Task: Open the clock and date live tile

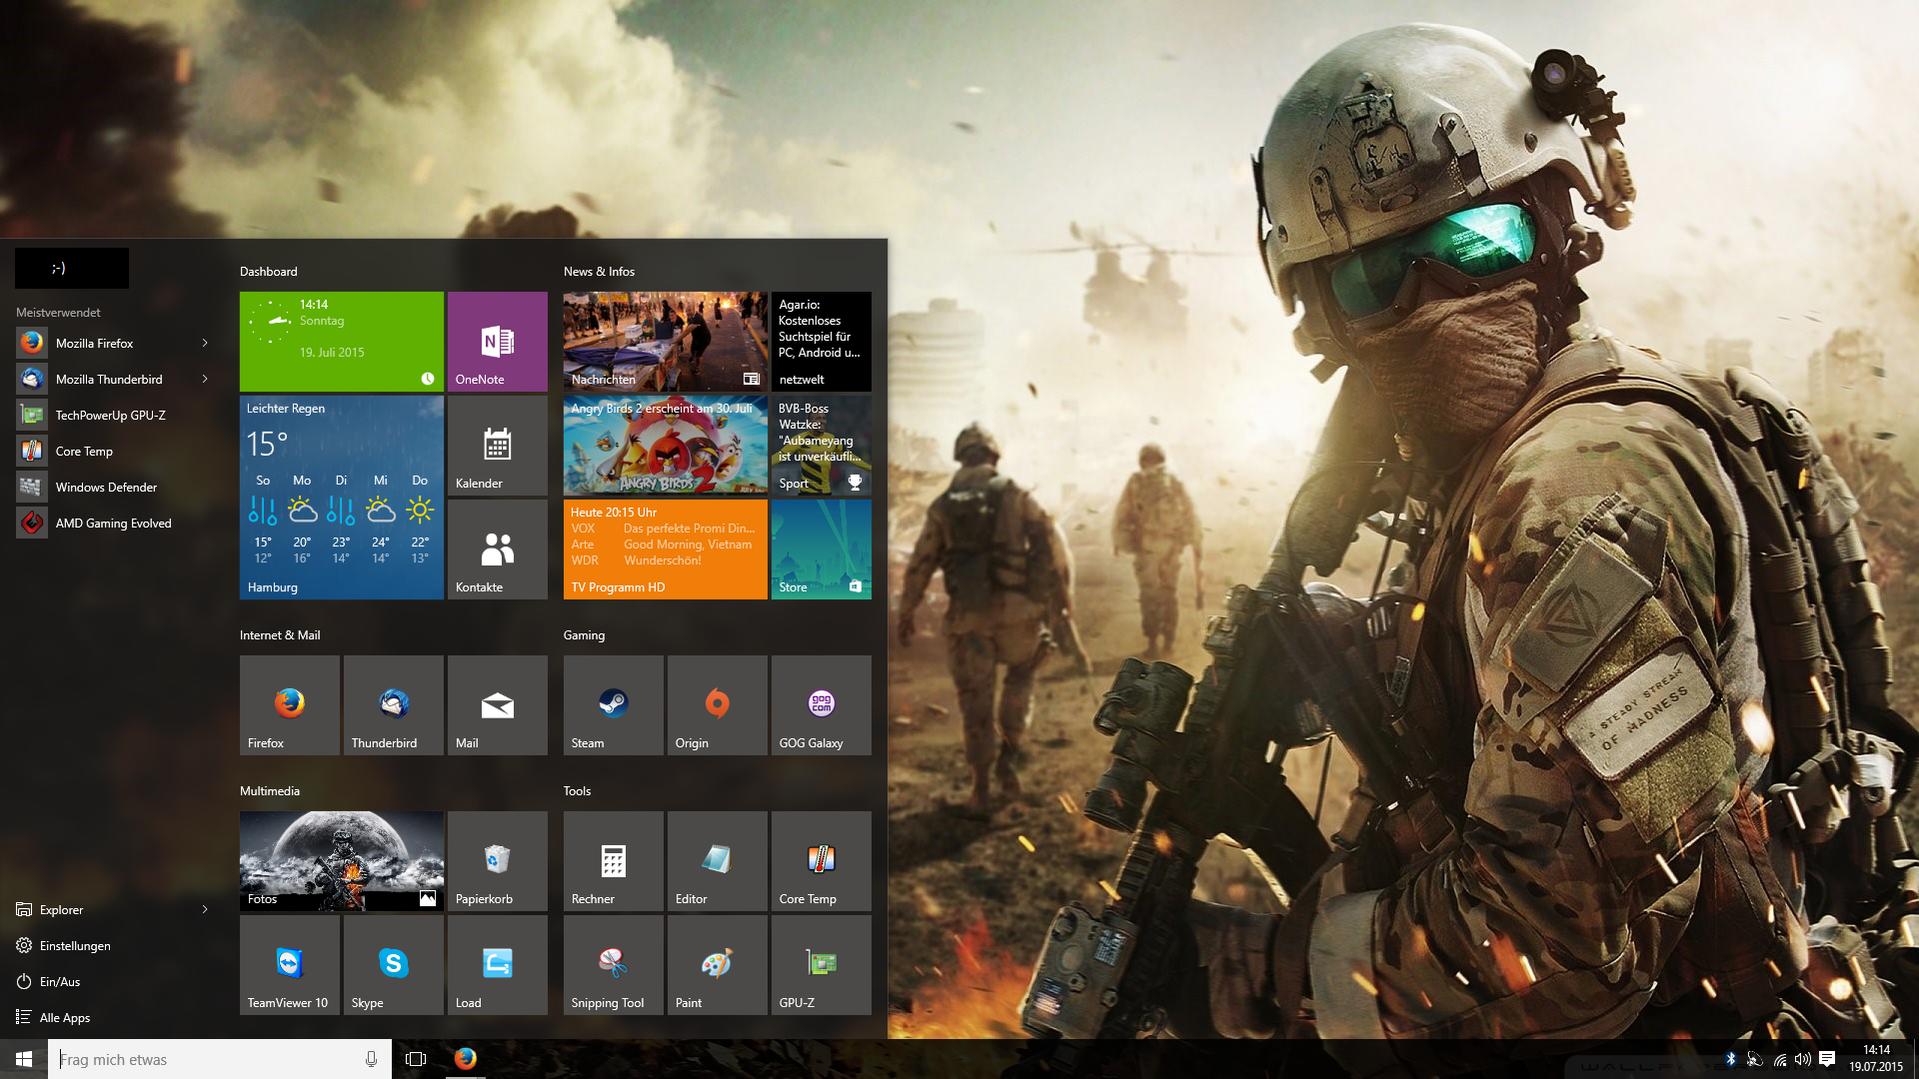Action: (341, 341)
